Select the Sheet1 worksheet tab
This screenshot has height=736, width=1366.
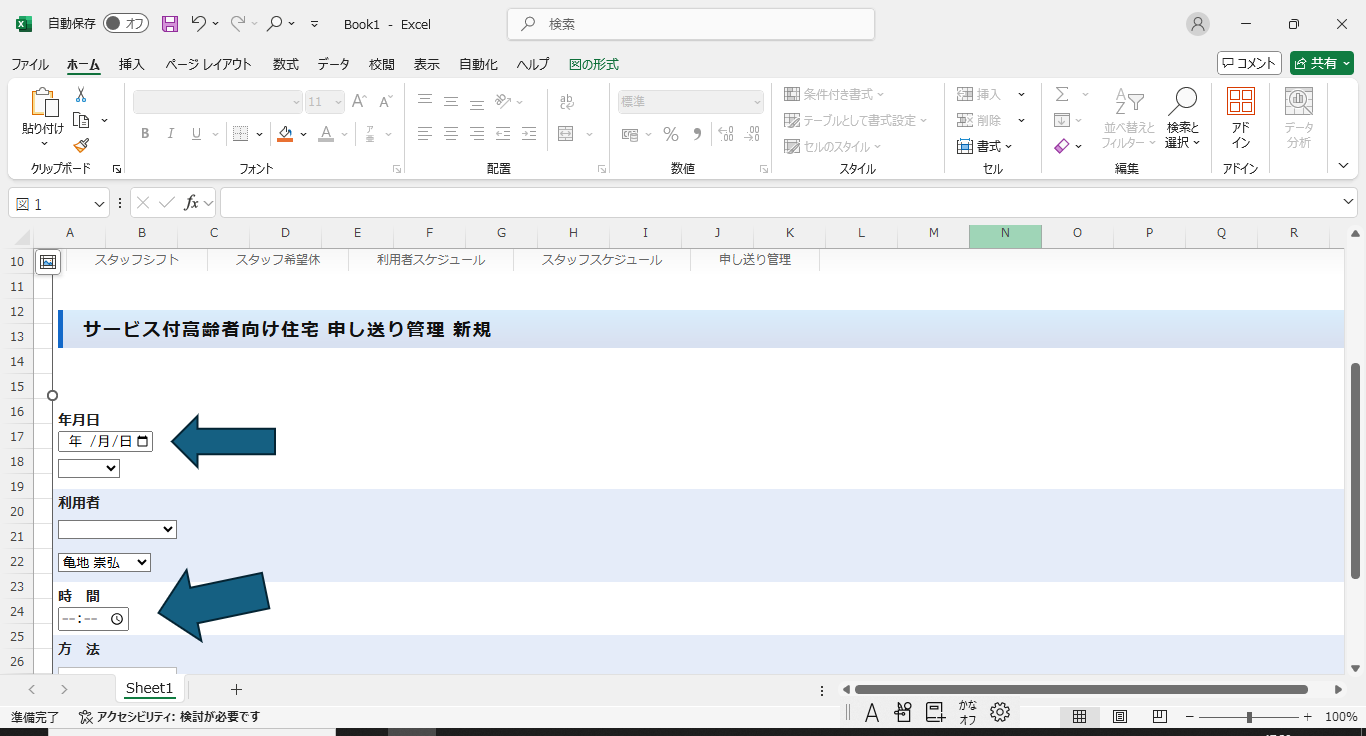pos(149,688)
